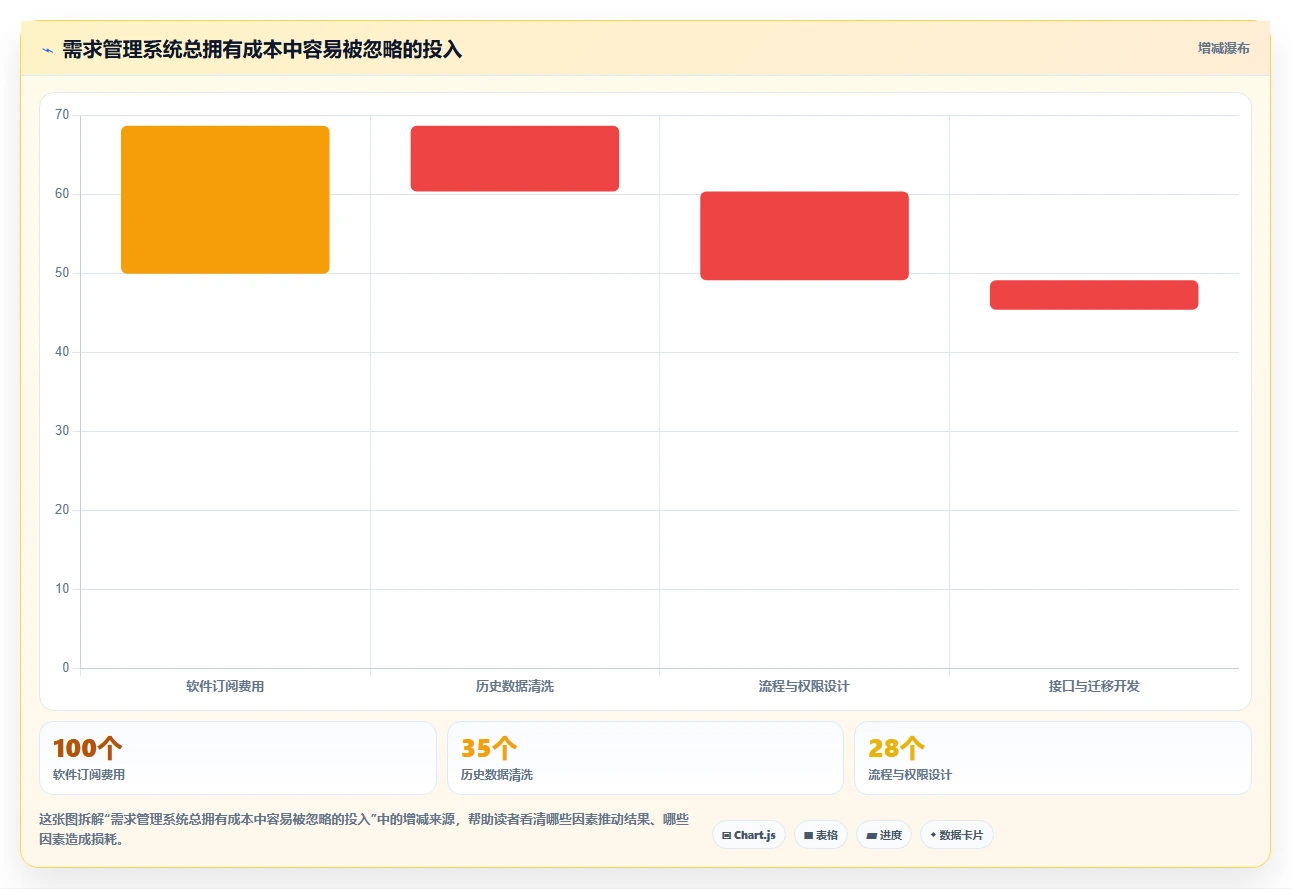Viewport: 1291px width, 889px height.
Task: Click the y-axis value 0
Action: click(66, 668)
